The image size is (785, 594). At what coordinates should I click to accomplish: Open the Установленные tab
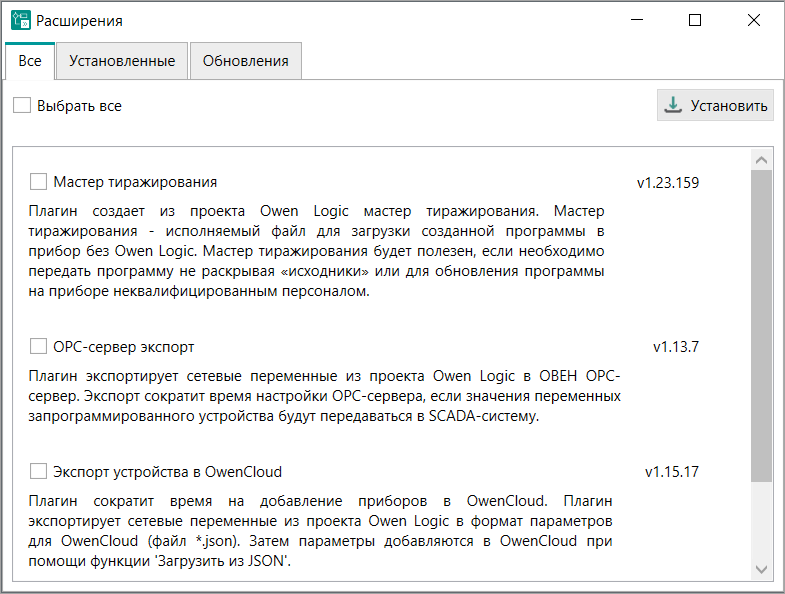[122, 61]
